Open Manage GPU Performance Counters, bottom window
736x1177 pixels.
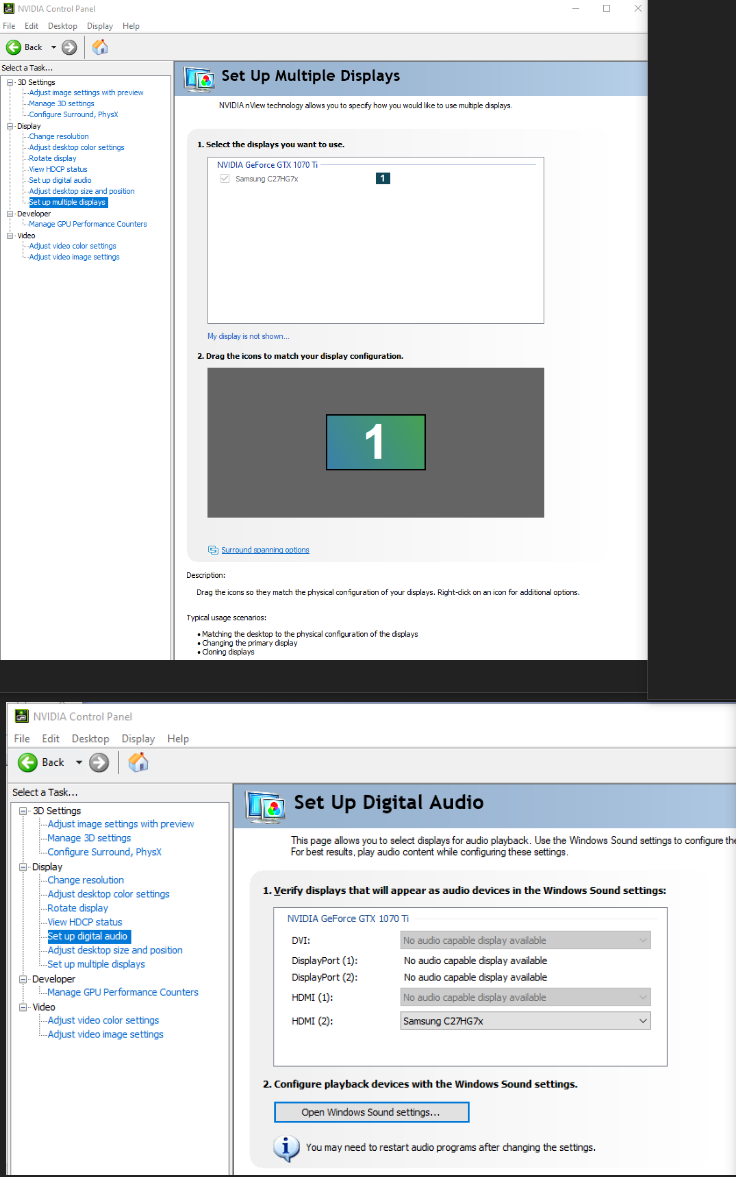click(123, 992)
